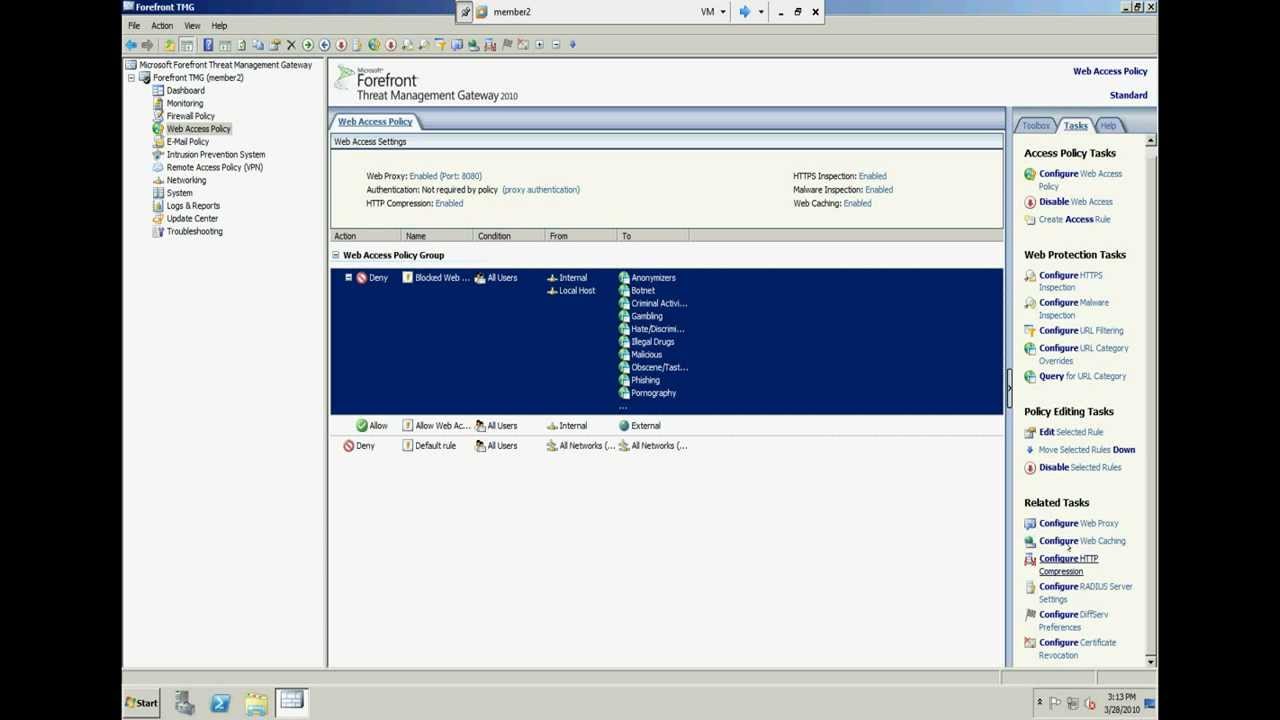Image resolution: width=1280 pixels, height=720 pixels.
Task: Open the VM dropdown on the top bar
Action: [712, 12]
